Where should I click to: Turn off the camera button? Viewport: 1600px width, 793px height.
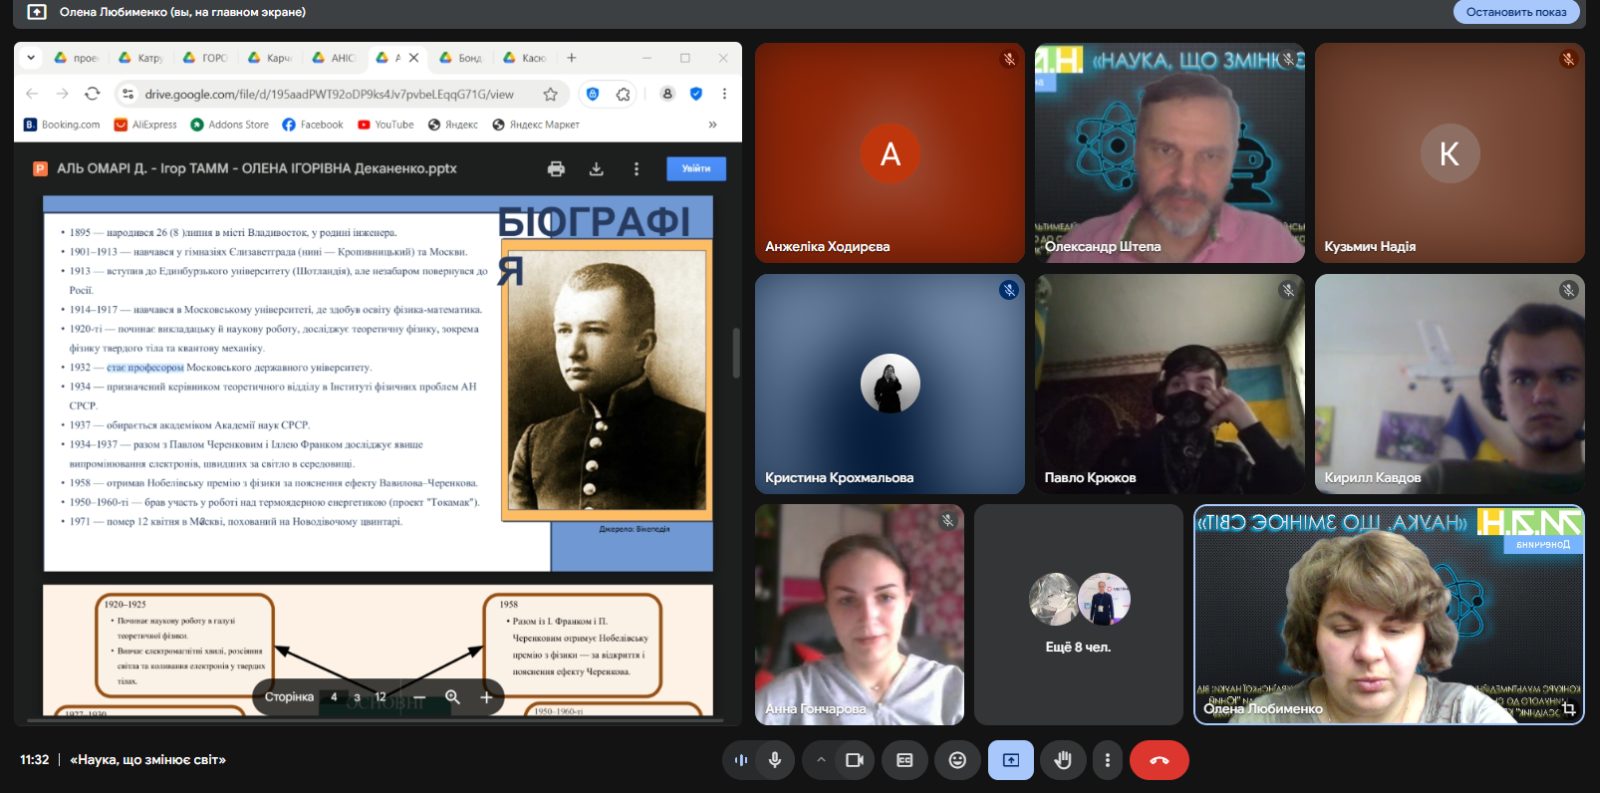tap(854, 760)
